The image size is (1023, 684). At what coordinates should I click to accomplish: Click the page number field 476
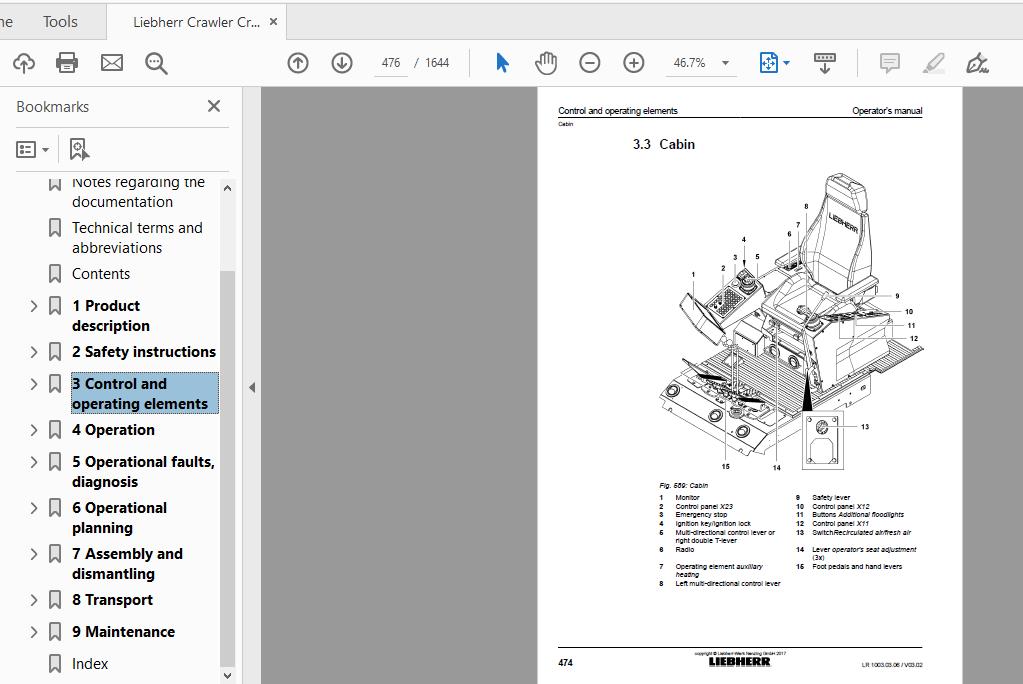(391, 63)
